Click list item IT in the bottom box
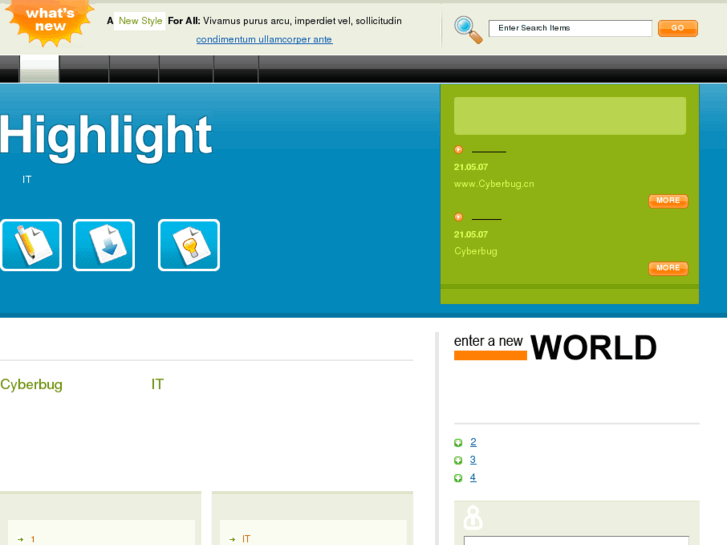This screenshot has width=727, height=545. [246, 539]
